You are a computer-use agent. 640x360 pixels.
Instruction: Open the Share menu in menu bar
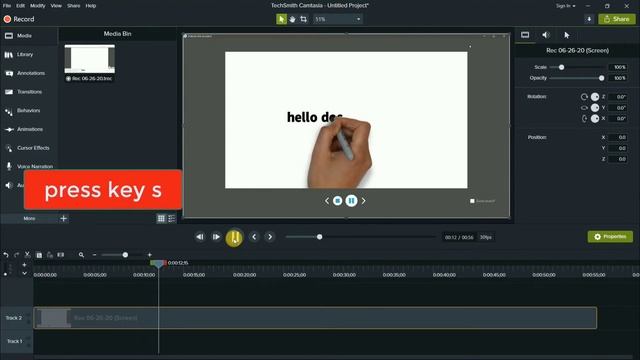coord(73,6)
